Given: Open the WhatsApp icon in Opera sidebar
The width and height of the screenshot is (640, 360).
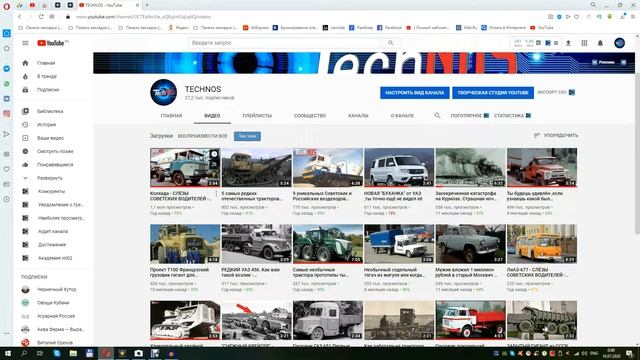Looking at the screenshot, I should pos(7,84).
